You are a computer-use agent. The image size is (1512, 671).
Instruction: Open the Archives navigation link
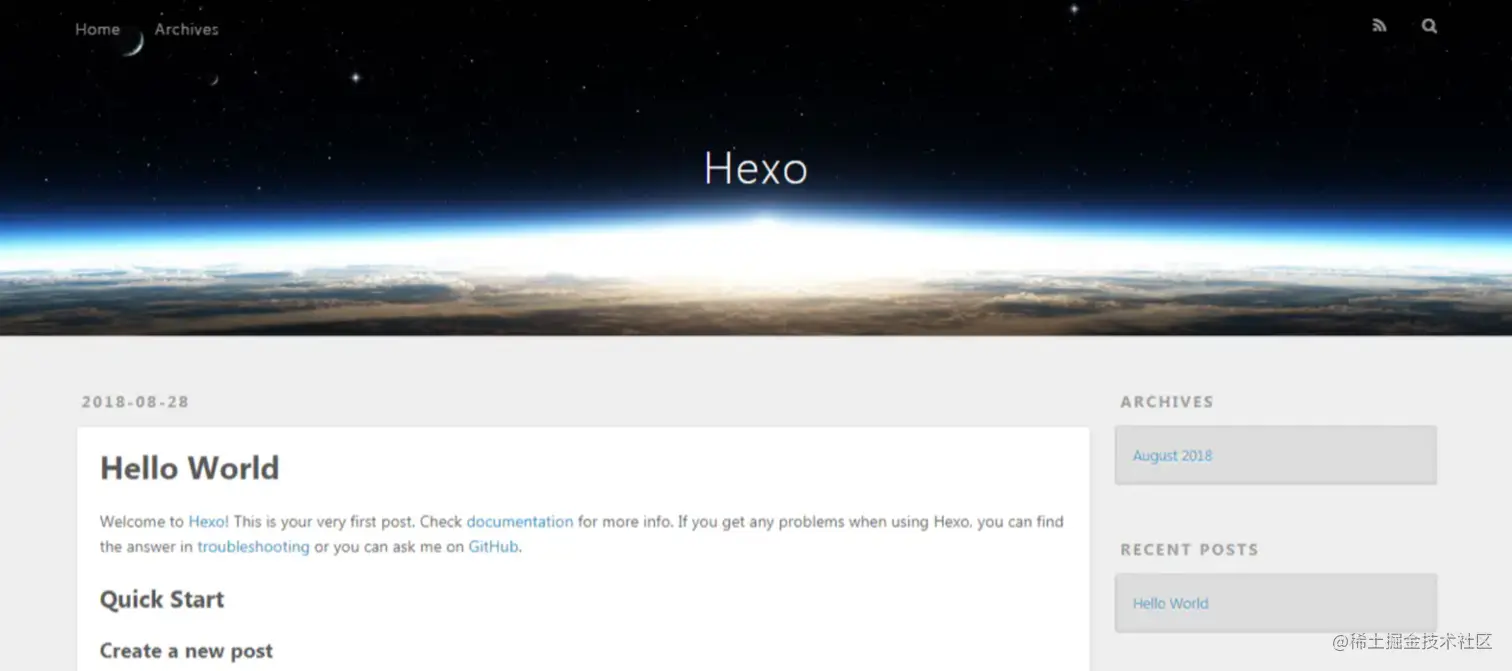click(186, 29)
